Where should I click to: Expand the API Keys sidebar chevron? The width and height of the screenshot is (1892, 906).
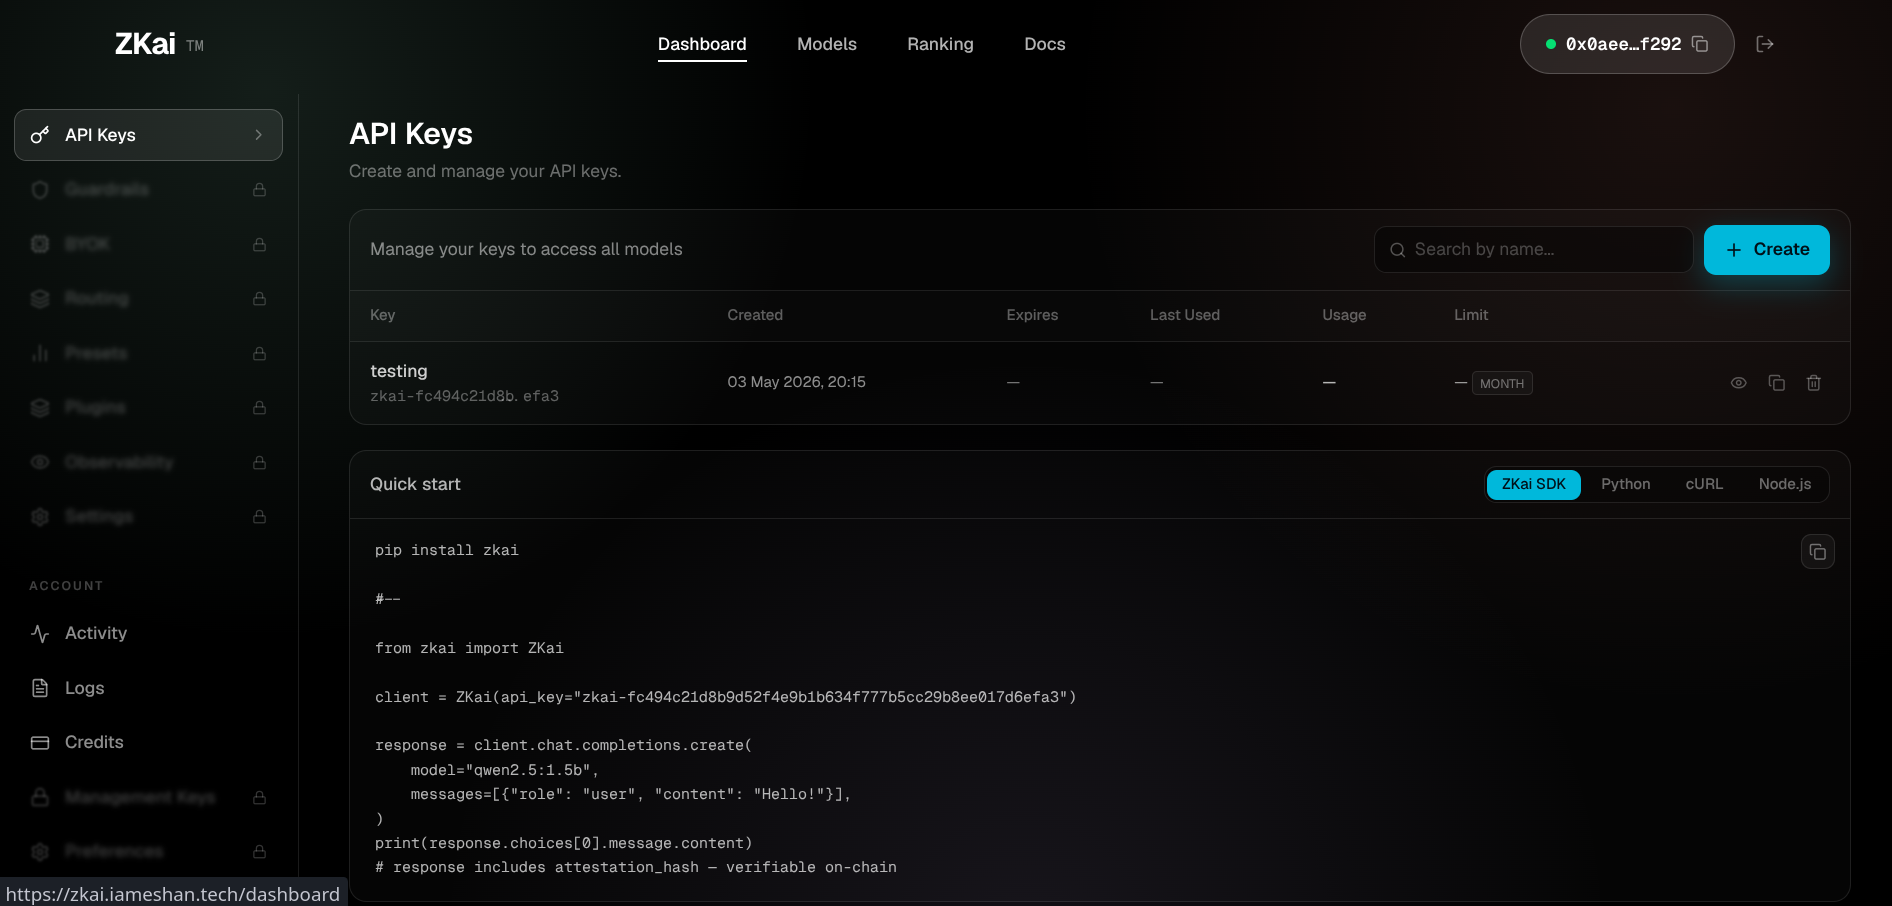point(259,135)
